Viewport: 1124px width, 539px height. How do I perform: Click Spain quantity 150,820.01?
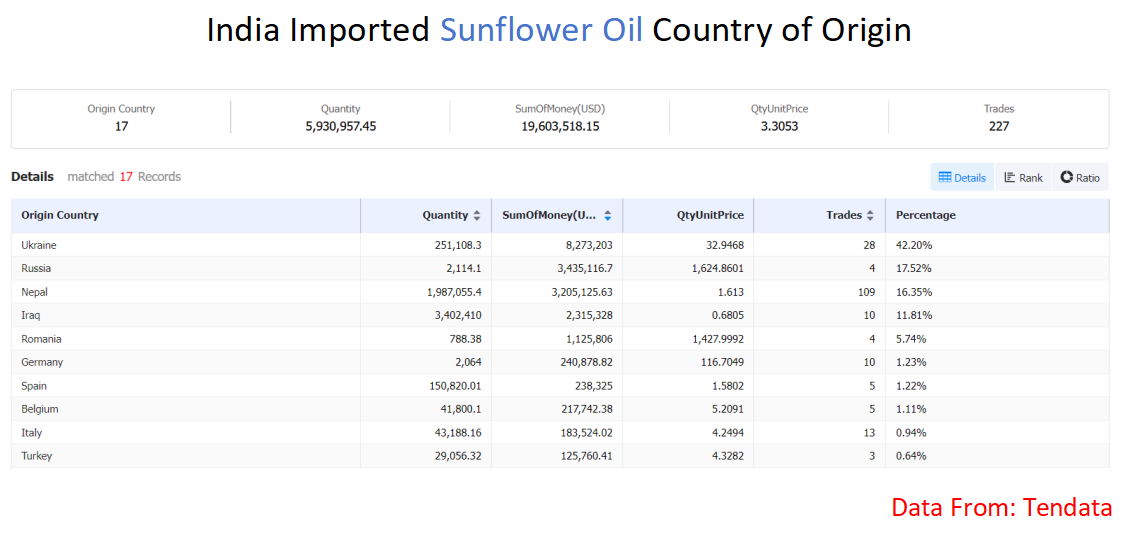tap(455, 386)
